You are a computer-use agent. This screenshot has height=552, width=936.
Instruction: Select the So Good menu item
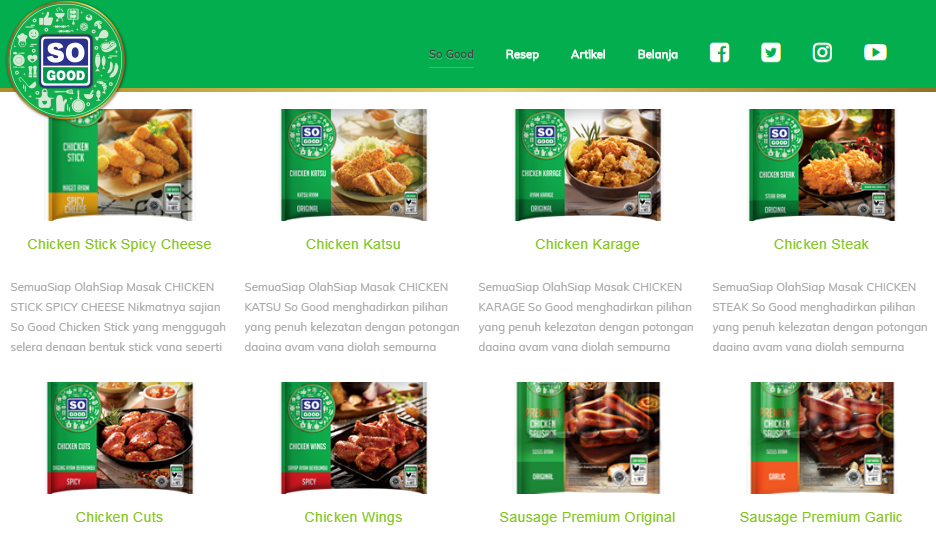coord(451,54)
